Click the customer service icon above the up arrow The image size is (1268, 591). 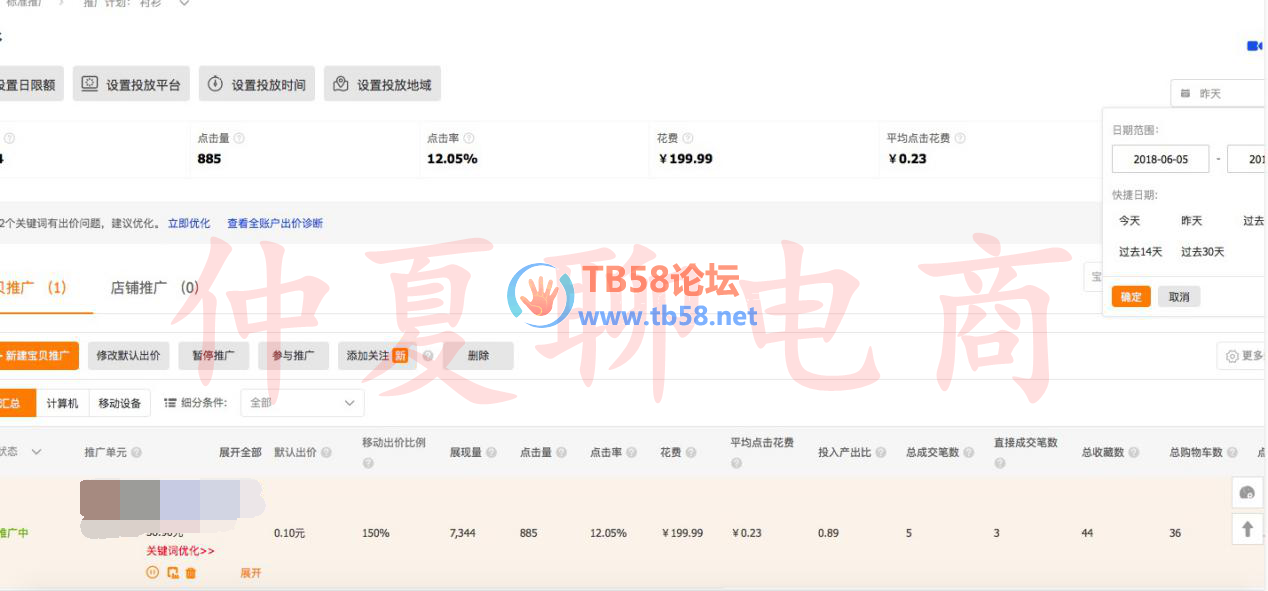(1247, 492)
